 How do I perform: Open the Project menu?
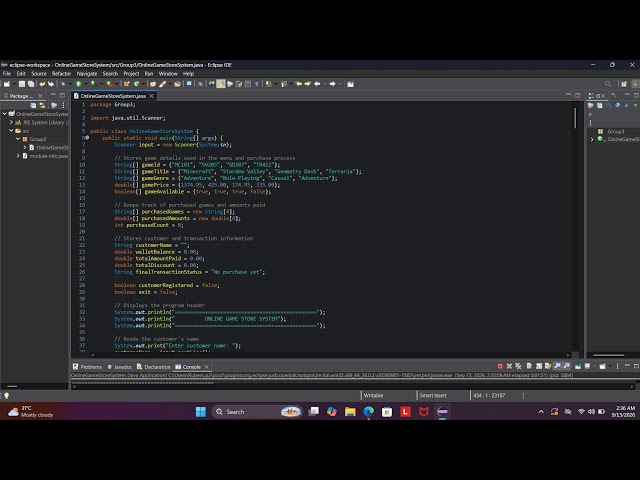pos(131,74)
